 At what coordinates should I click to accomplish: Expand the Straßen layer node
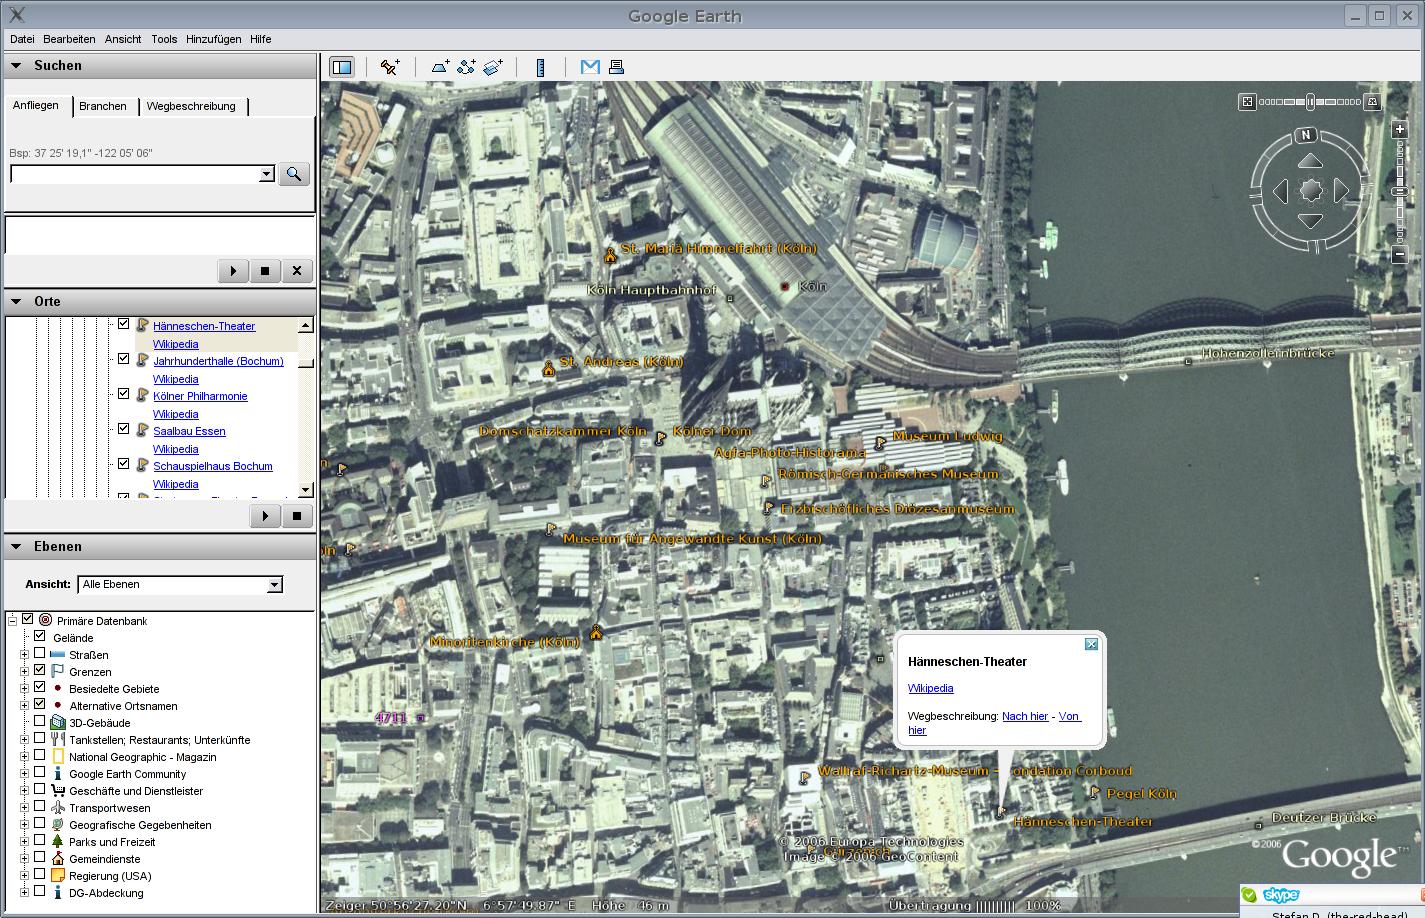24,655
